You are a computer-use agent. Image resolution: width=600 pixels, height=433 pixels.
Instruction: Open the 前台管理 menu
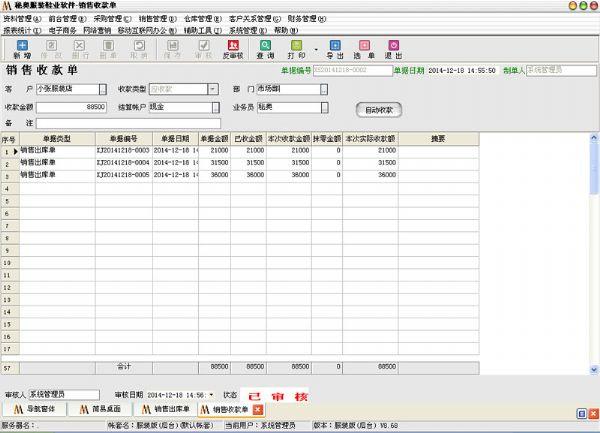[67, 19]
